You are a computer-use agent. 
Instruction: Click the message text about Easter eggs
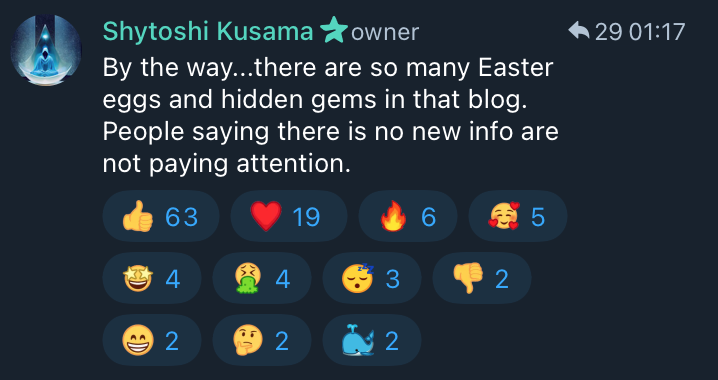click(331, 116)
